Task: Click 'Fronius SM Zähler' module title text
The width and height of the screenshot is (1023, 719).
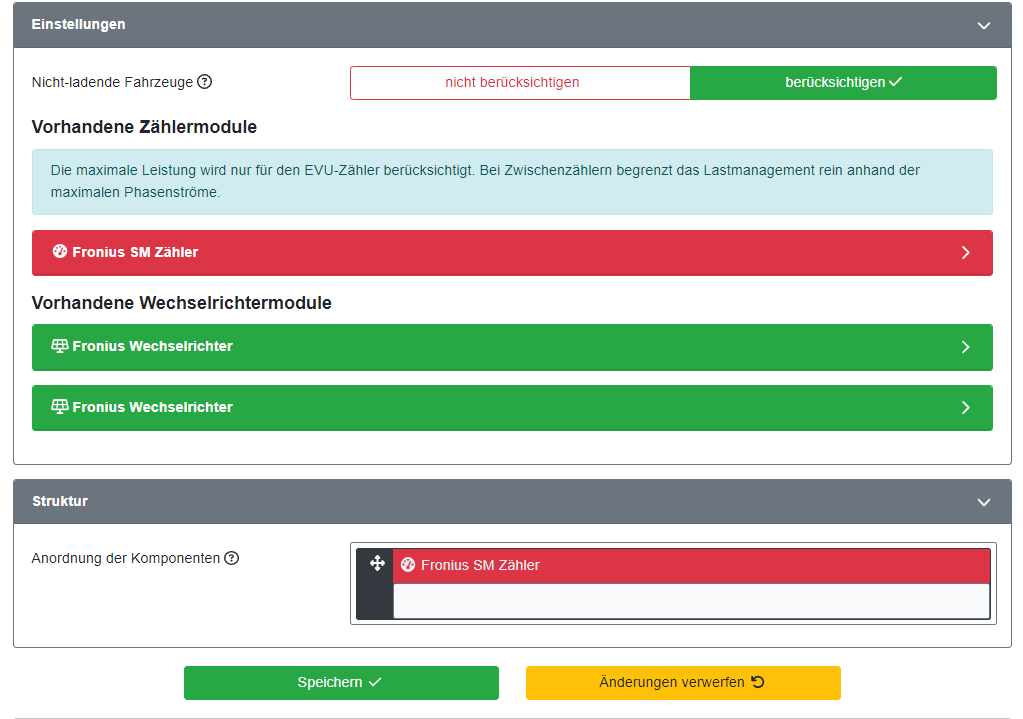Action: click(135, 252)
